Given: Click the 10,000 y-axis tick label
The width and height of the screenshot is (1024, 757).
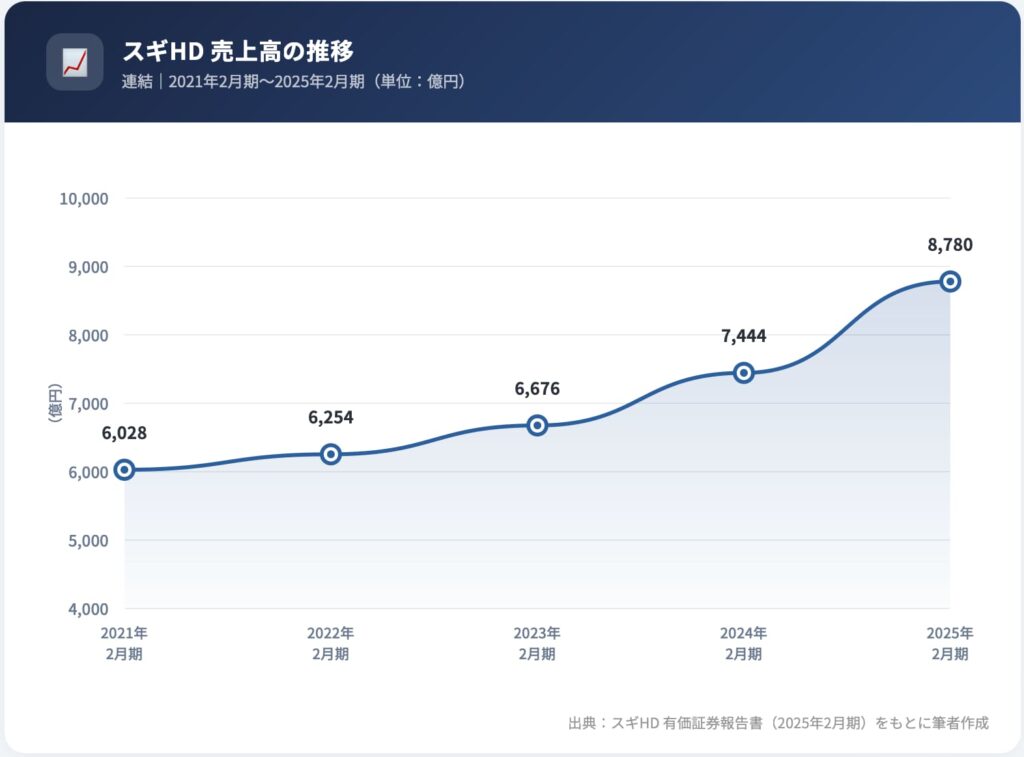Looking at the screenshot, I should (x=84, y=198).
